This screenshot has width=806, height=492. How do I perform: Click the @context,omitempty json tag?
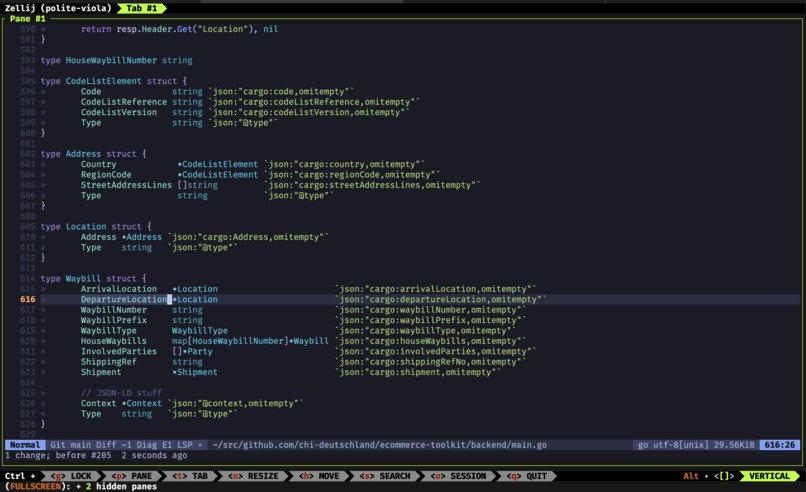coord(235,403)
